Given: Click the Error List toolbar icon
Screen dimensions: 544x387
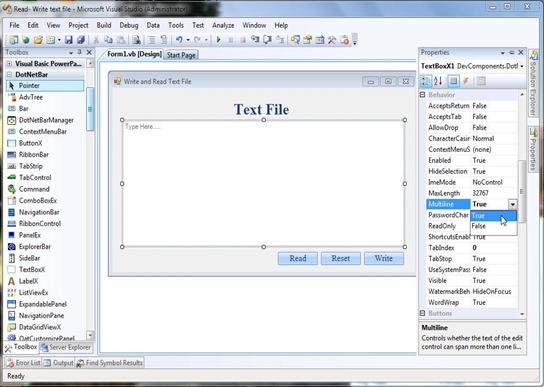Looking at the screenshot, I should click(344, 40).
